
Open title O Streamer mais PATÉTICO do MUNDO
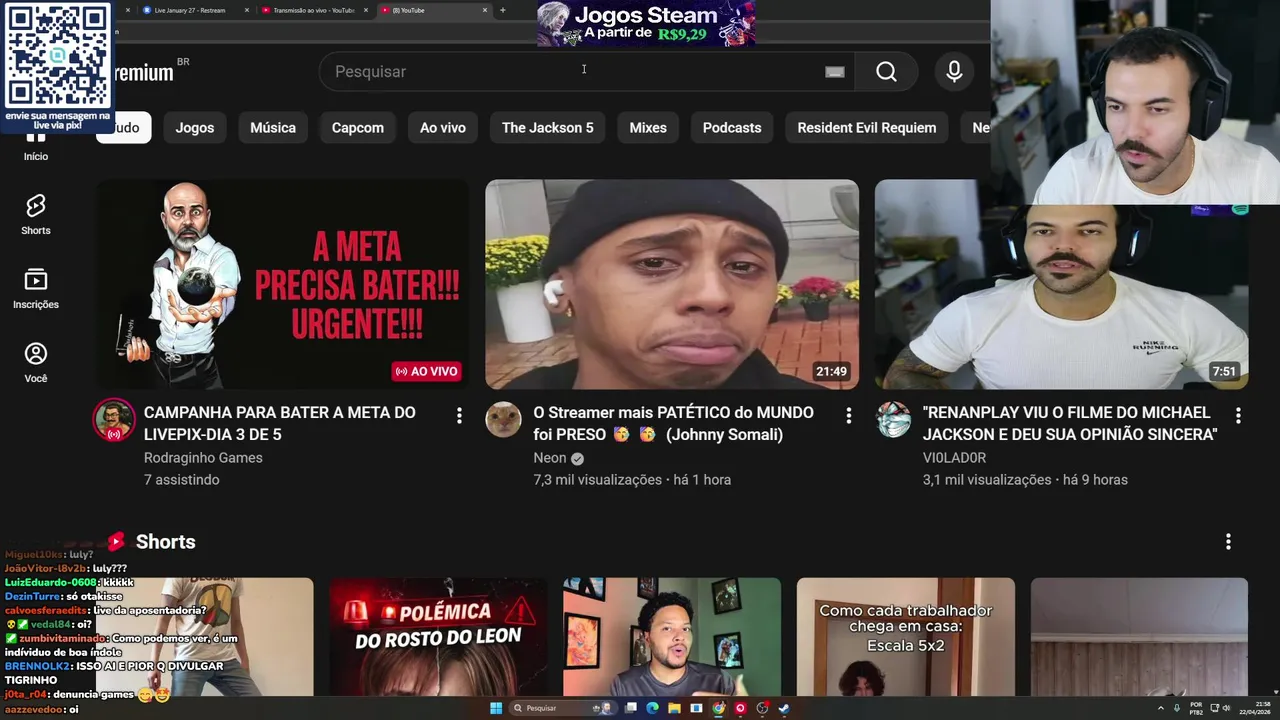[673, 423]
